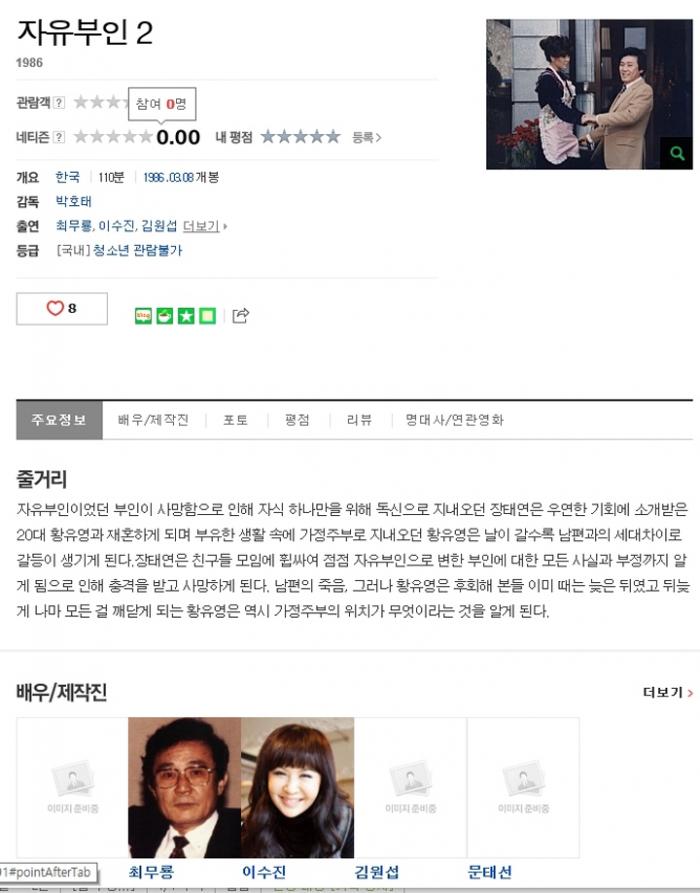Open the 포토 tab
This screenshot has width=700, height=893.
(235, 420)
